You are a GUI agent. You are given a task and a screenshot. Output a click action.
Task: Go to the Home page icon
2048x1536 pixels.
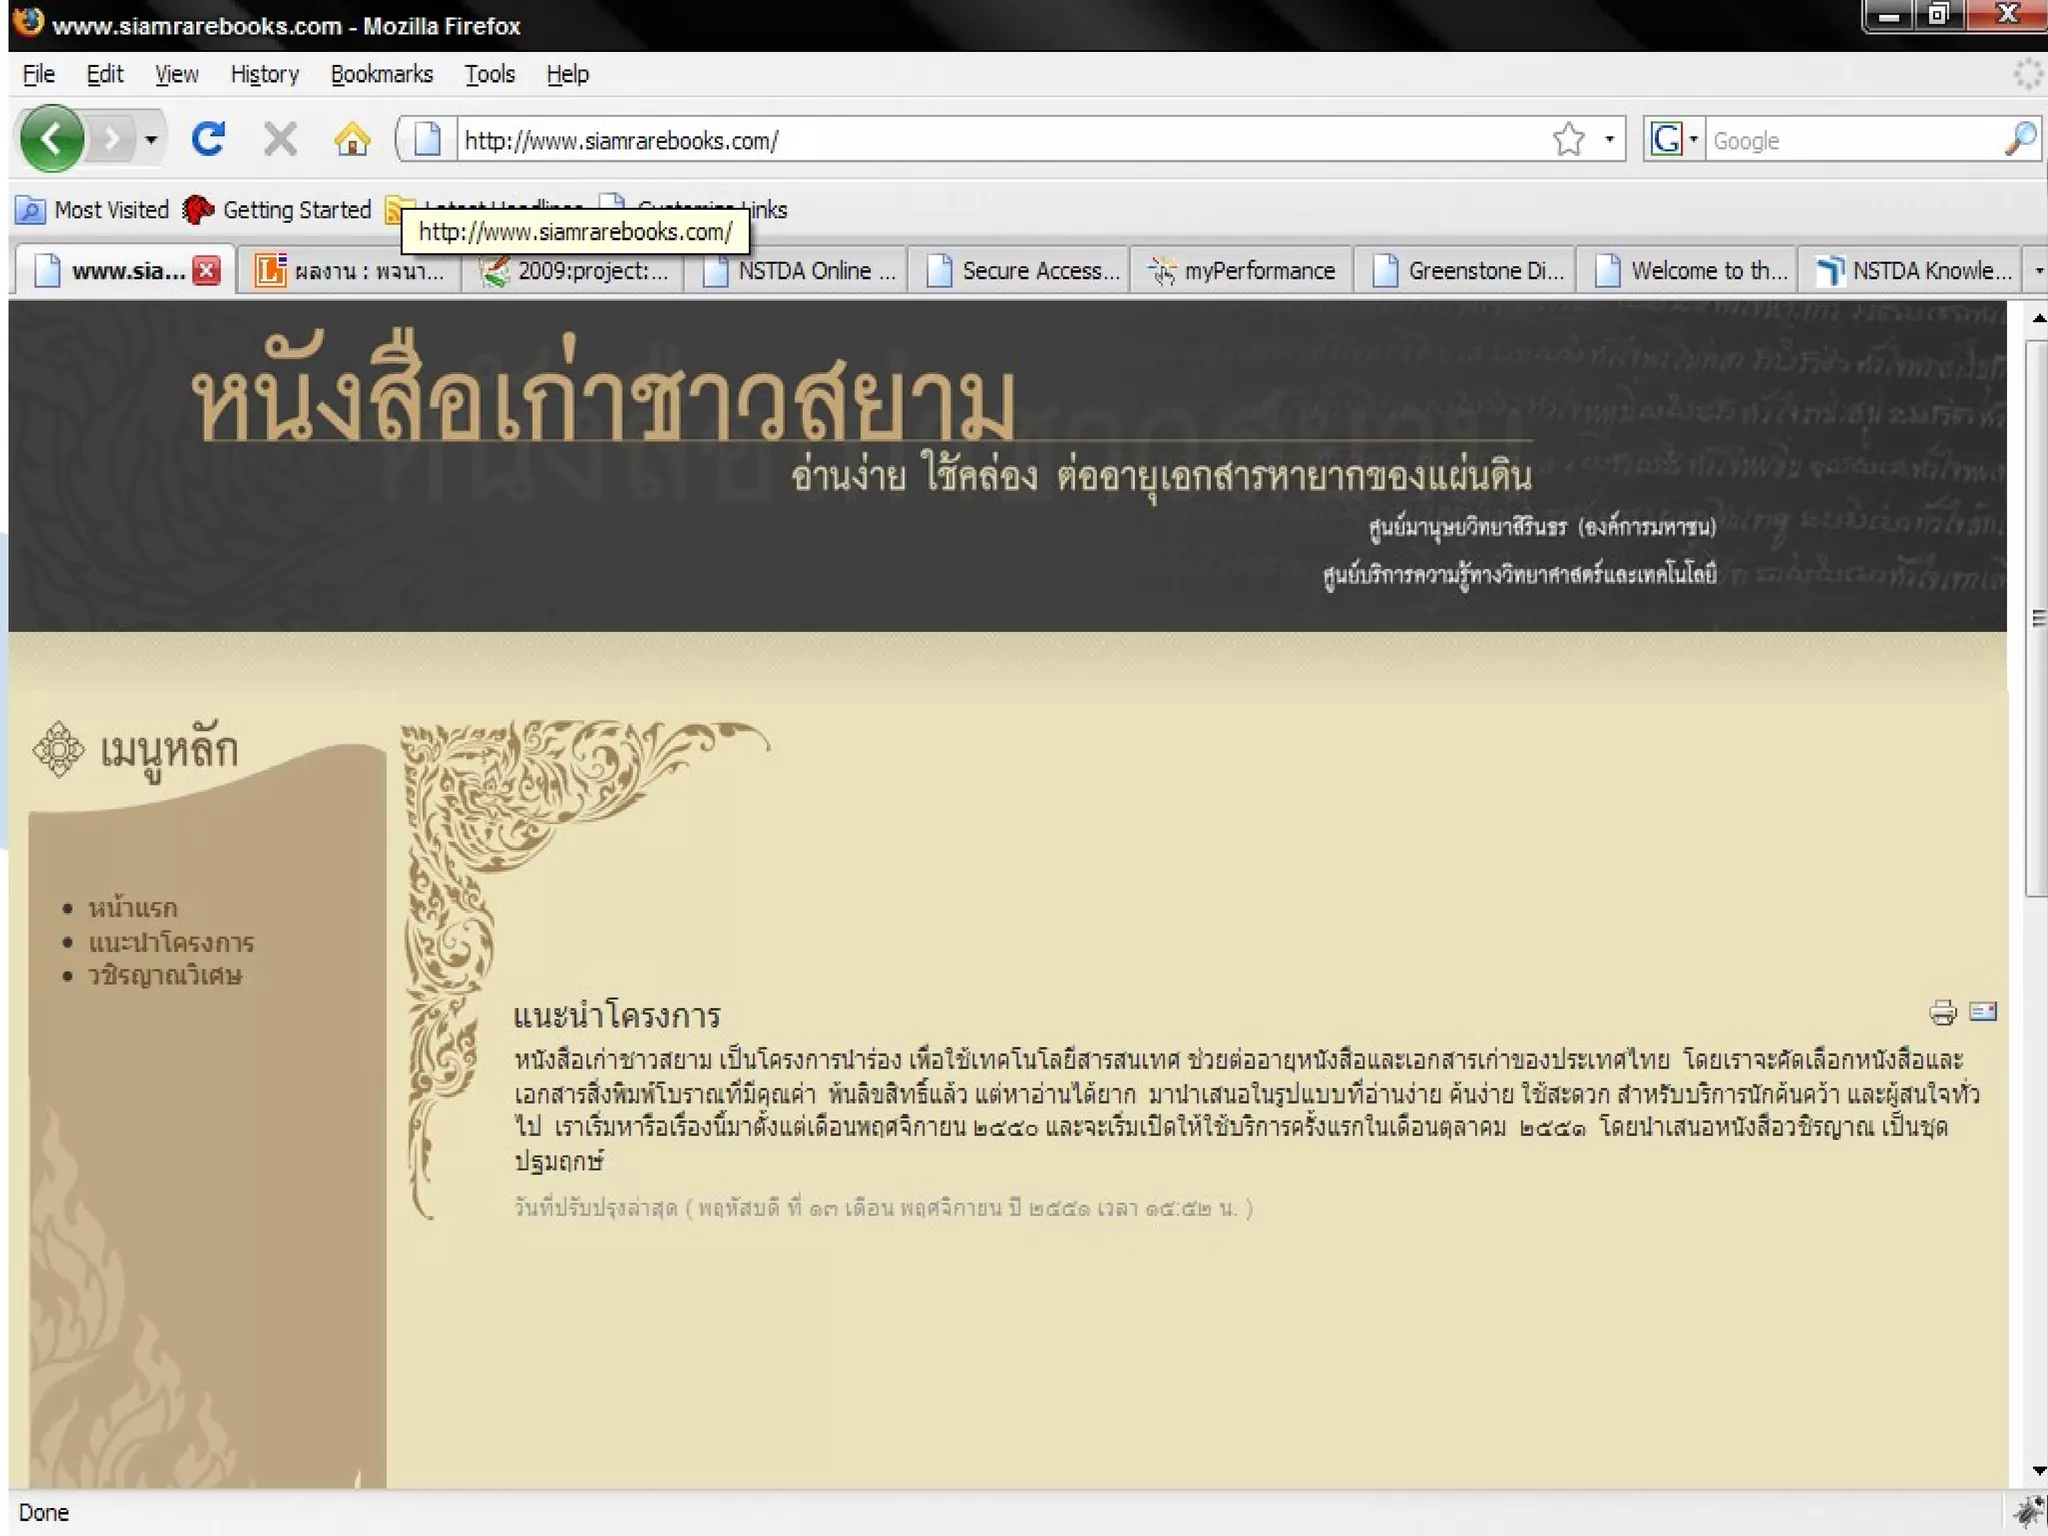coord(351,139)
